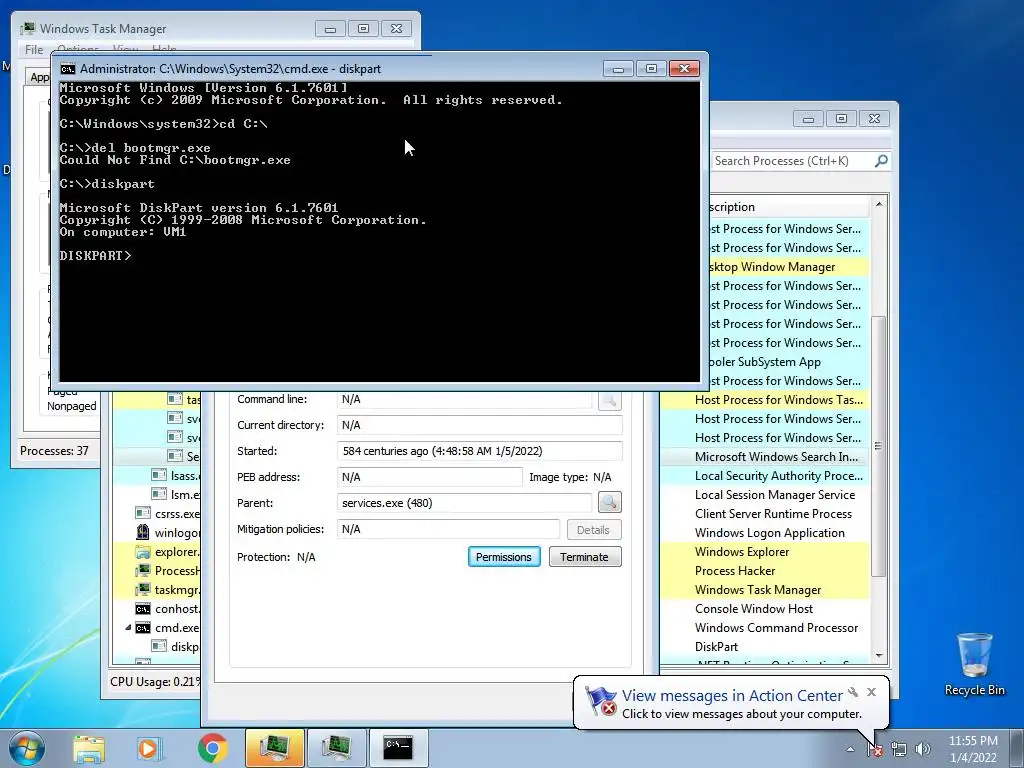The width and height of the screenshot is (1024, 768).
Task: Select the Console Window Host row
Action: pyautogui.click(x=765, y=608)
